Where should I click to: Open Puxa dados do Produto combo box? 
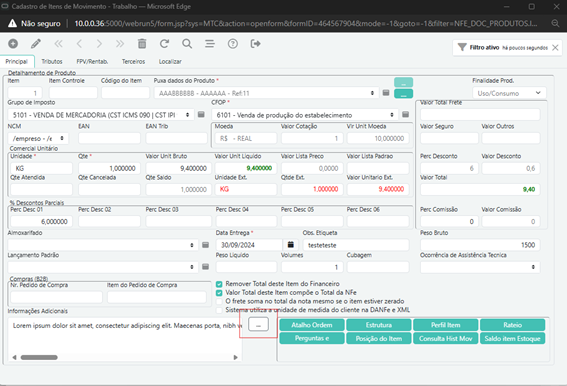[x=266, y=93]
